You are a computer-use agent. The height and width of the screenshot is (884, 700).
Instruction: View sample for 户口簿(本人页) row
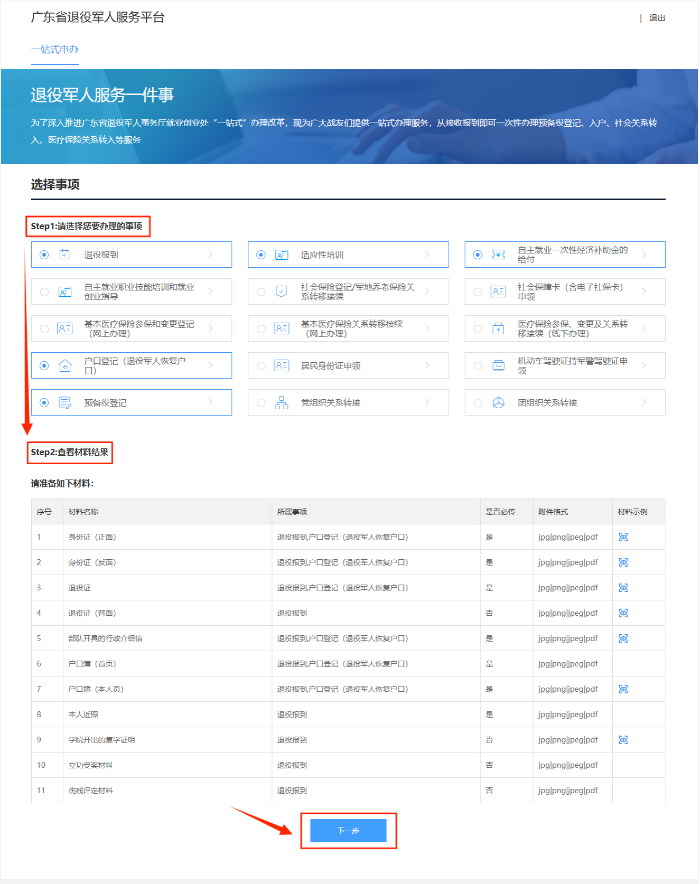pos(623,689)
